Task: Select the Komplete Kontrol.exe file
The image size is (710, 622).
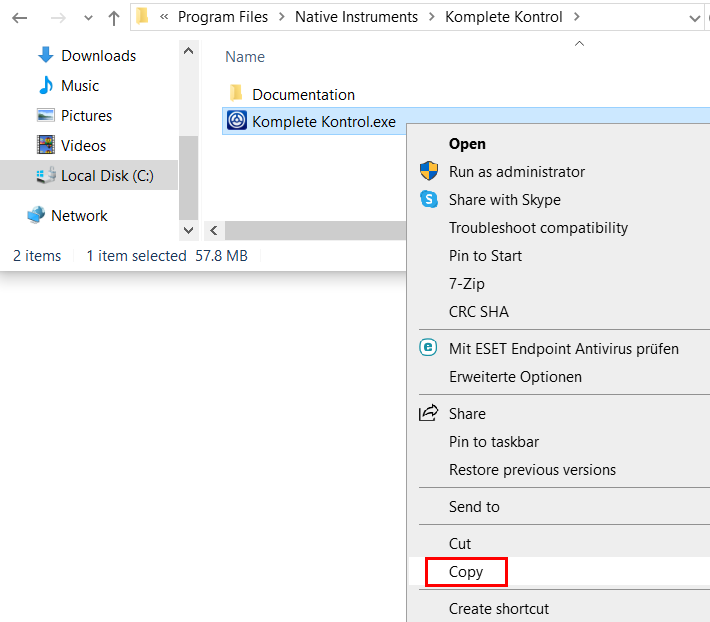Action: click(324, 121)
